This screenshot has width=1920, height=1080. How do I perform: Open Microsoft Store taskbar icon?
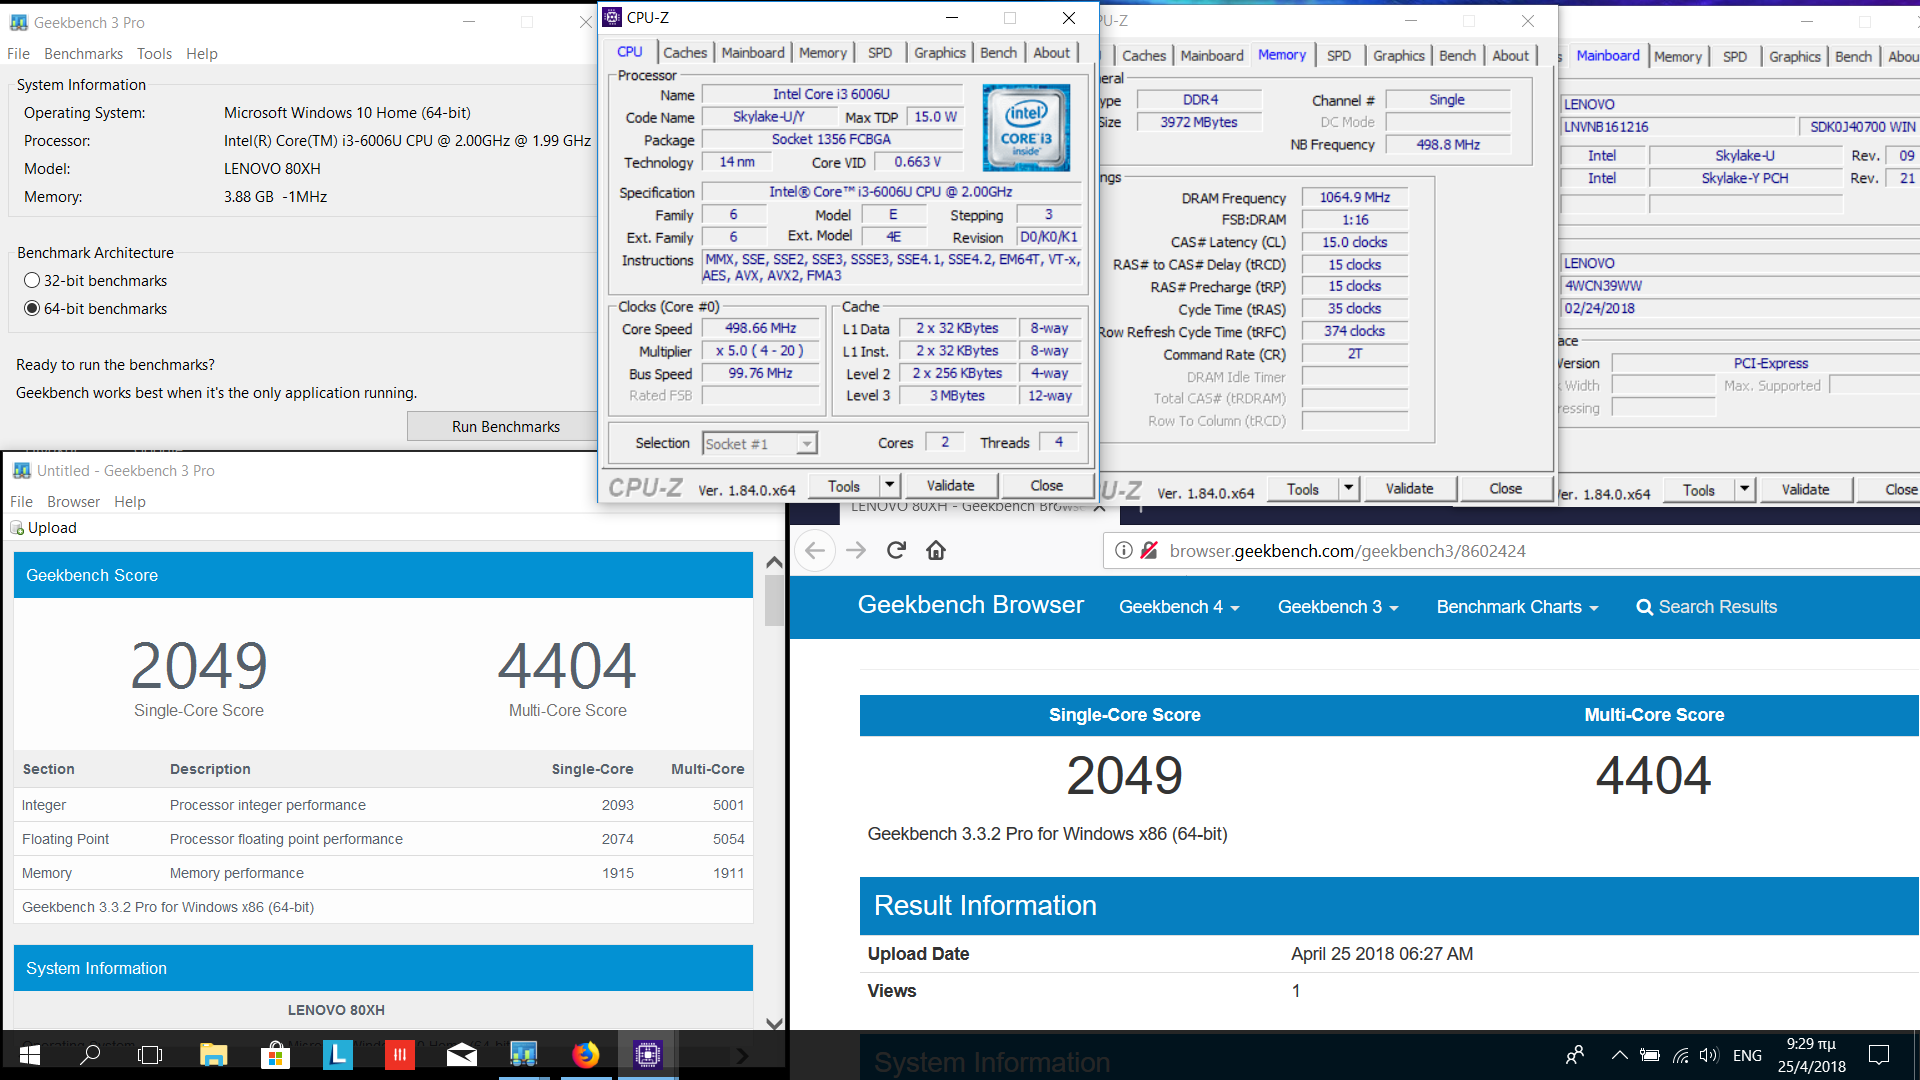[x=274, y=1054]
